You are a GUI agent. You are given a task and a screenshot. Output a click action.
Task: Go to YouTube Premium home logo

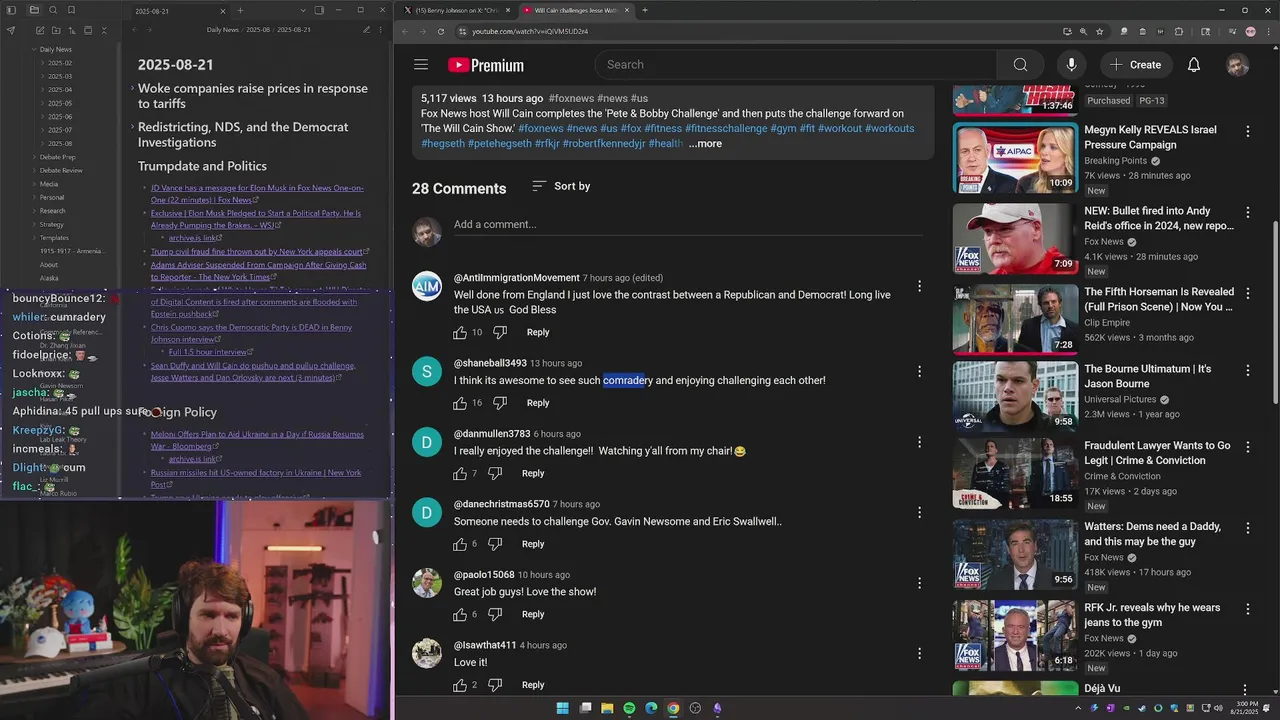486,65
